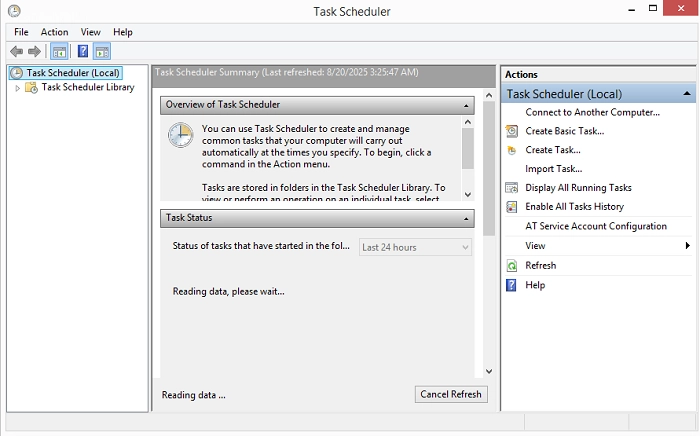700x436 pixels.
Task: Open the View menu in menu bar
Action: tap(90, 32)
